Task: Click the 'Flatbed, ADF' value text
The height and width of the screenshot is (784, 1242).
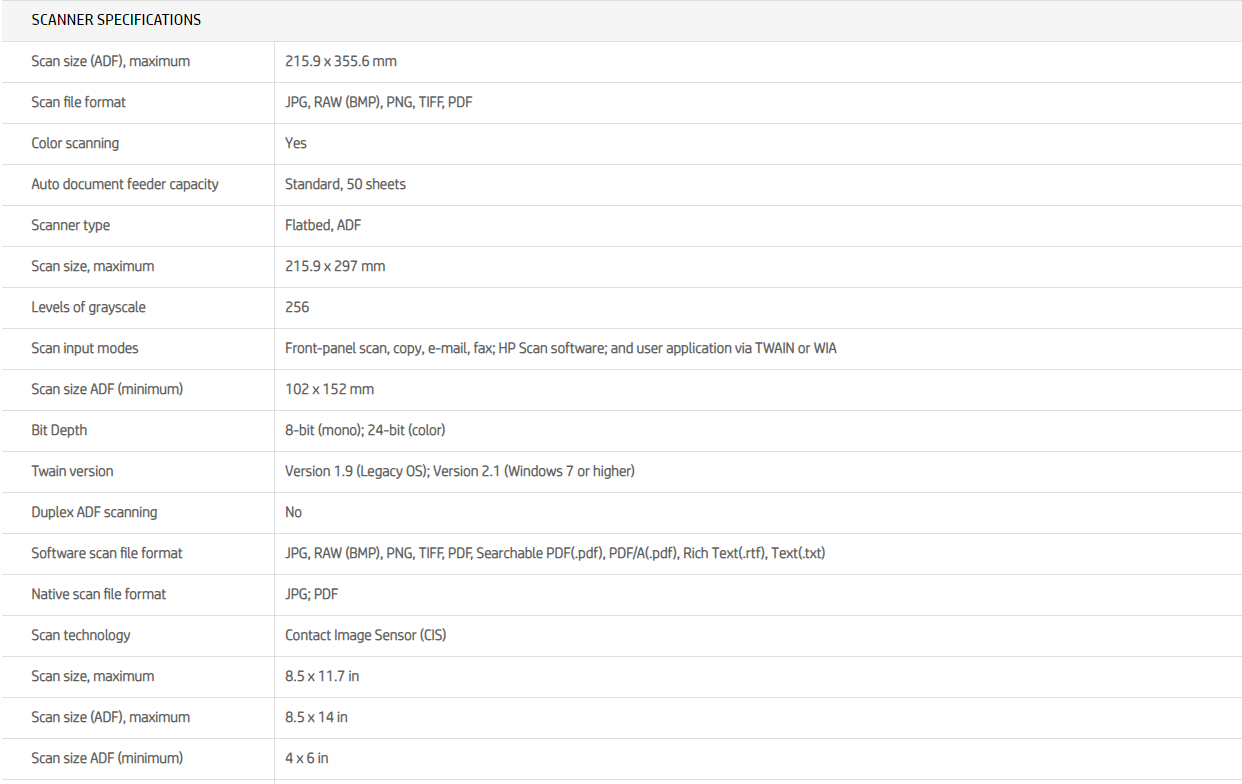Action: [x=323, y=225]
